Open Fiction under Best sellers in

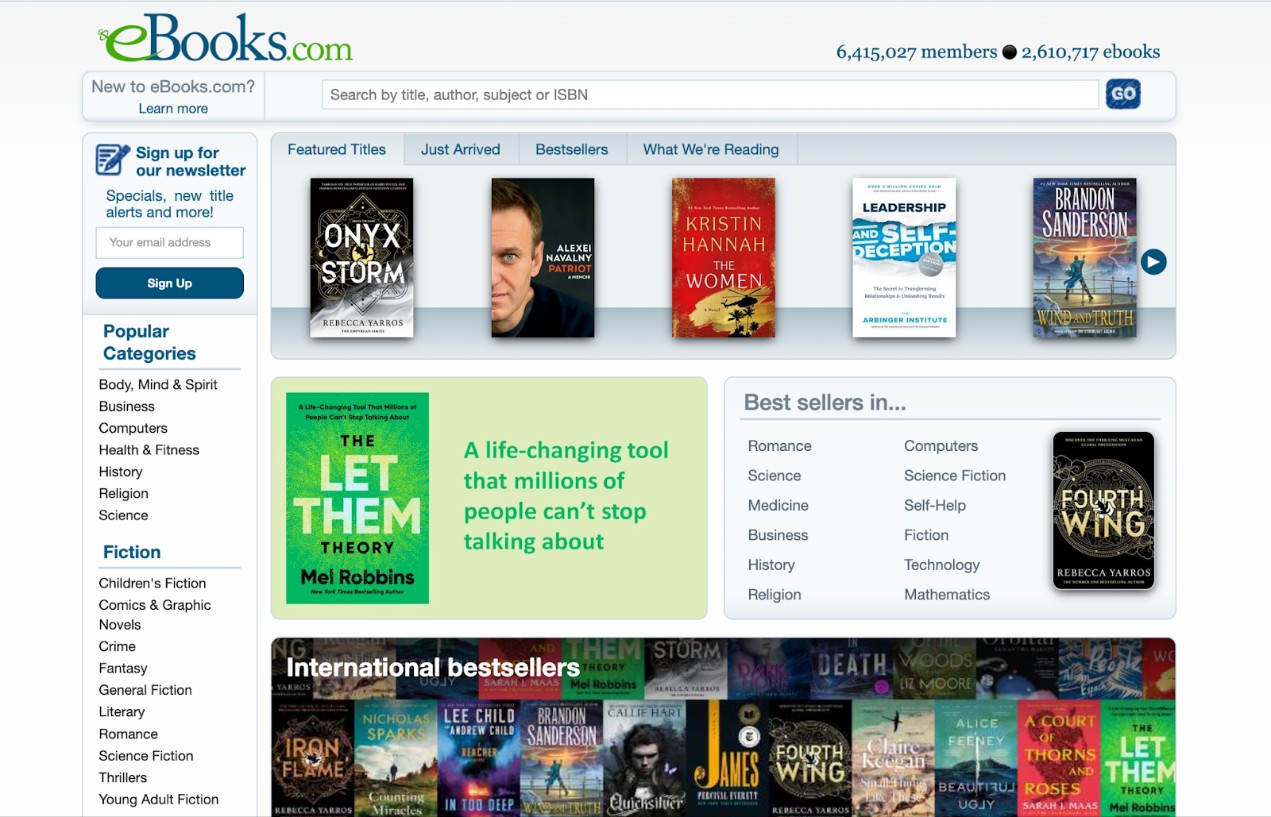[x=927, y=535]
